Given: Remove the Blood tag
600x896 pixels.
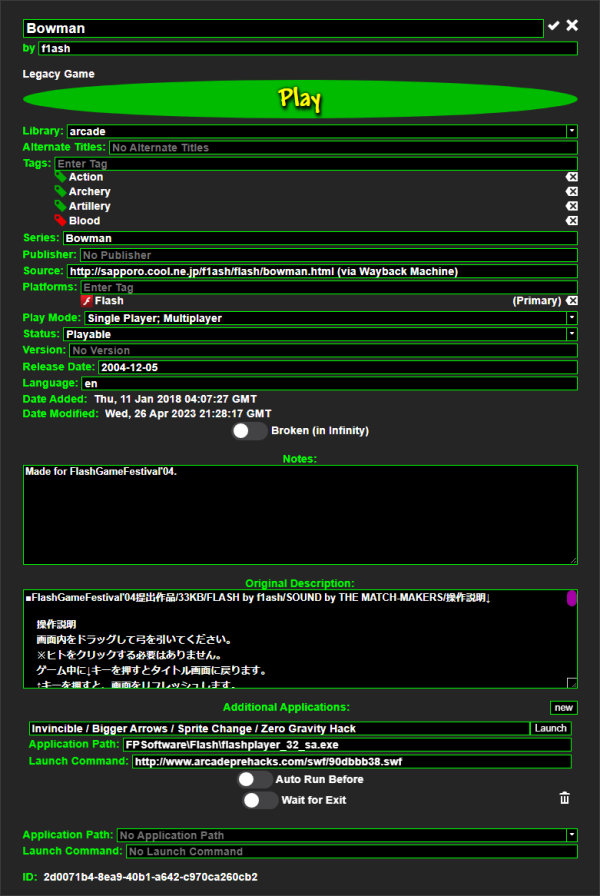Looking at the screenshot, I should pos(571,221).
